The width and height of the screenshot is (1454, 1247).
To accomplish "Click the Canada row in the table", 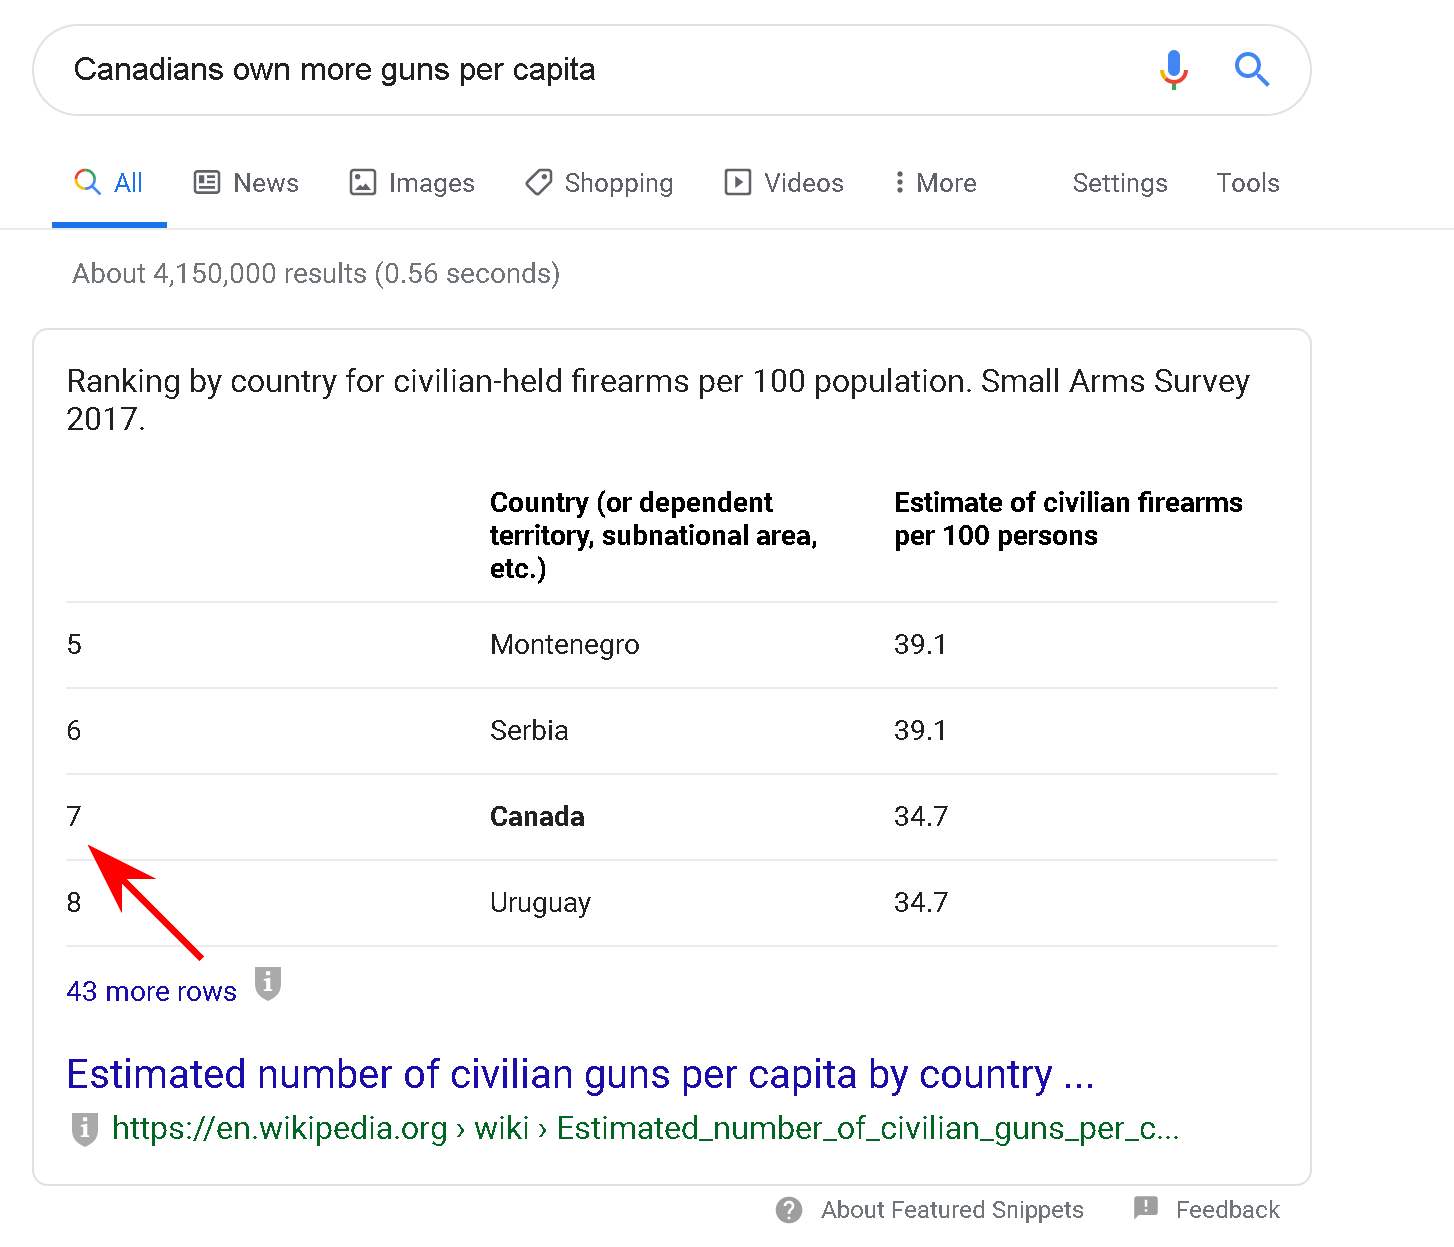I will tap(537, 817).
